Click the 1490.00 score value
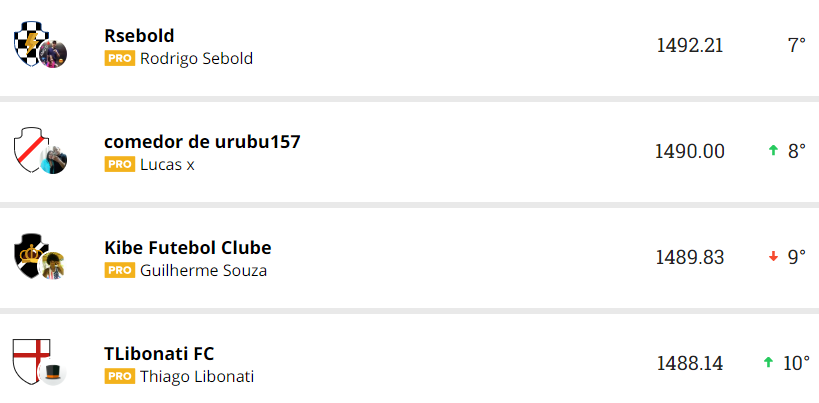 tap(689, 151)
